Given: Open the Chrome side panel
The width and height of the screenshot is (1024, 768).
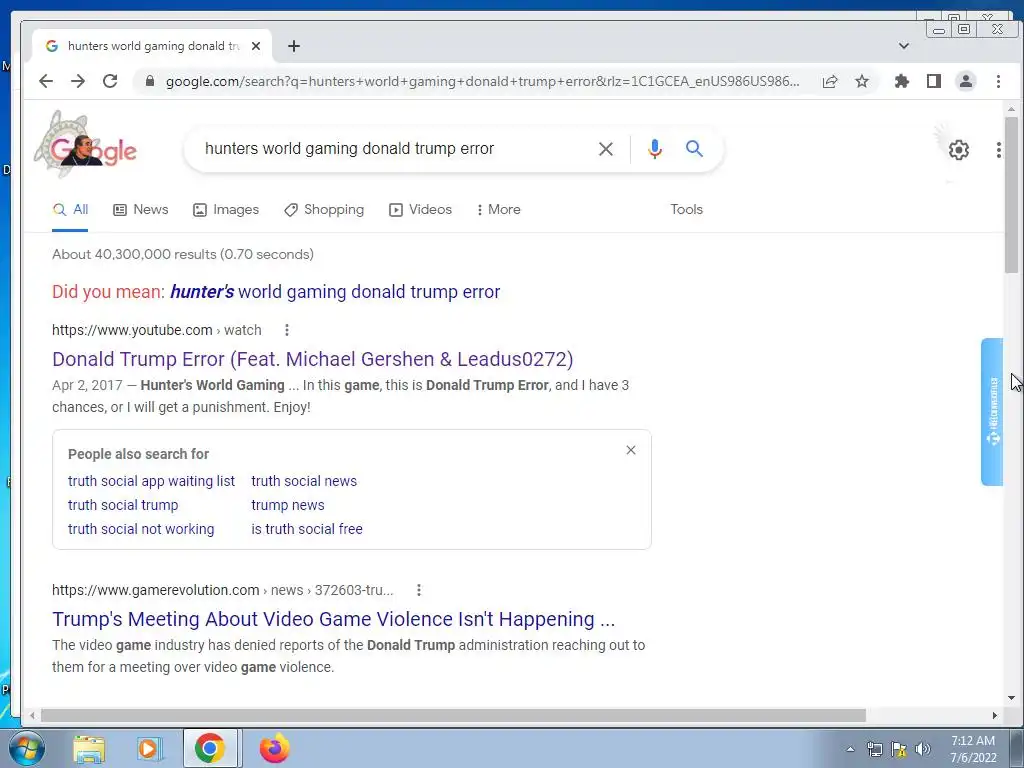Looking at the screenshot, I should click(x=934, y=81).
